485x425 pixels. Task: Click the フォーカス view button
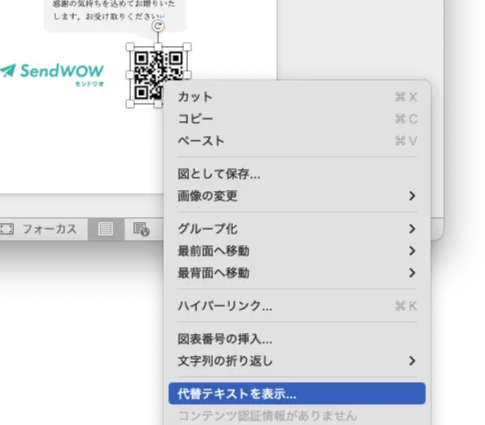point(39,229)
